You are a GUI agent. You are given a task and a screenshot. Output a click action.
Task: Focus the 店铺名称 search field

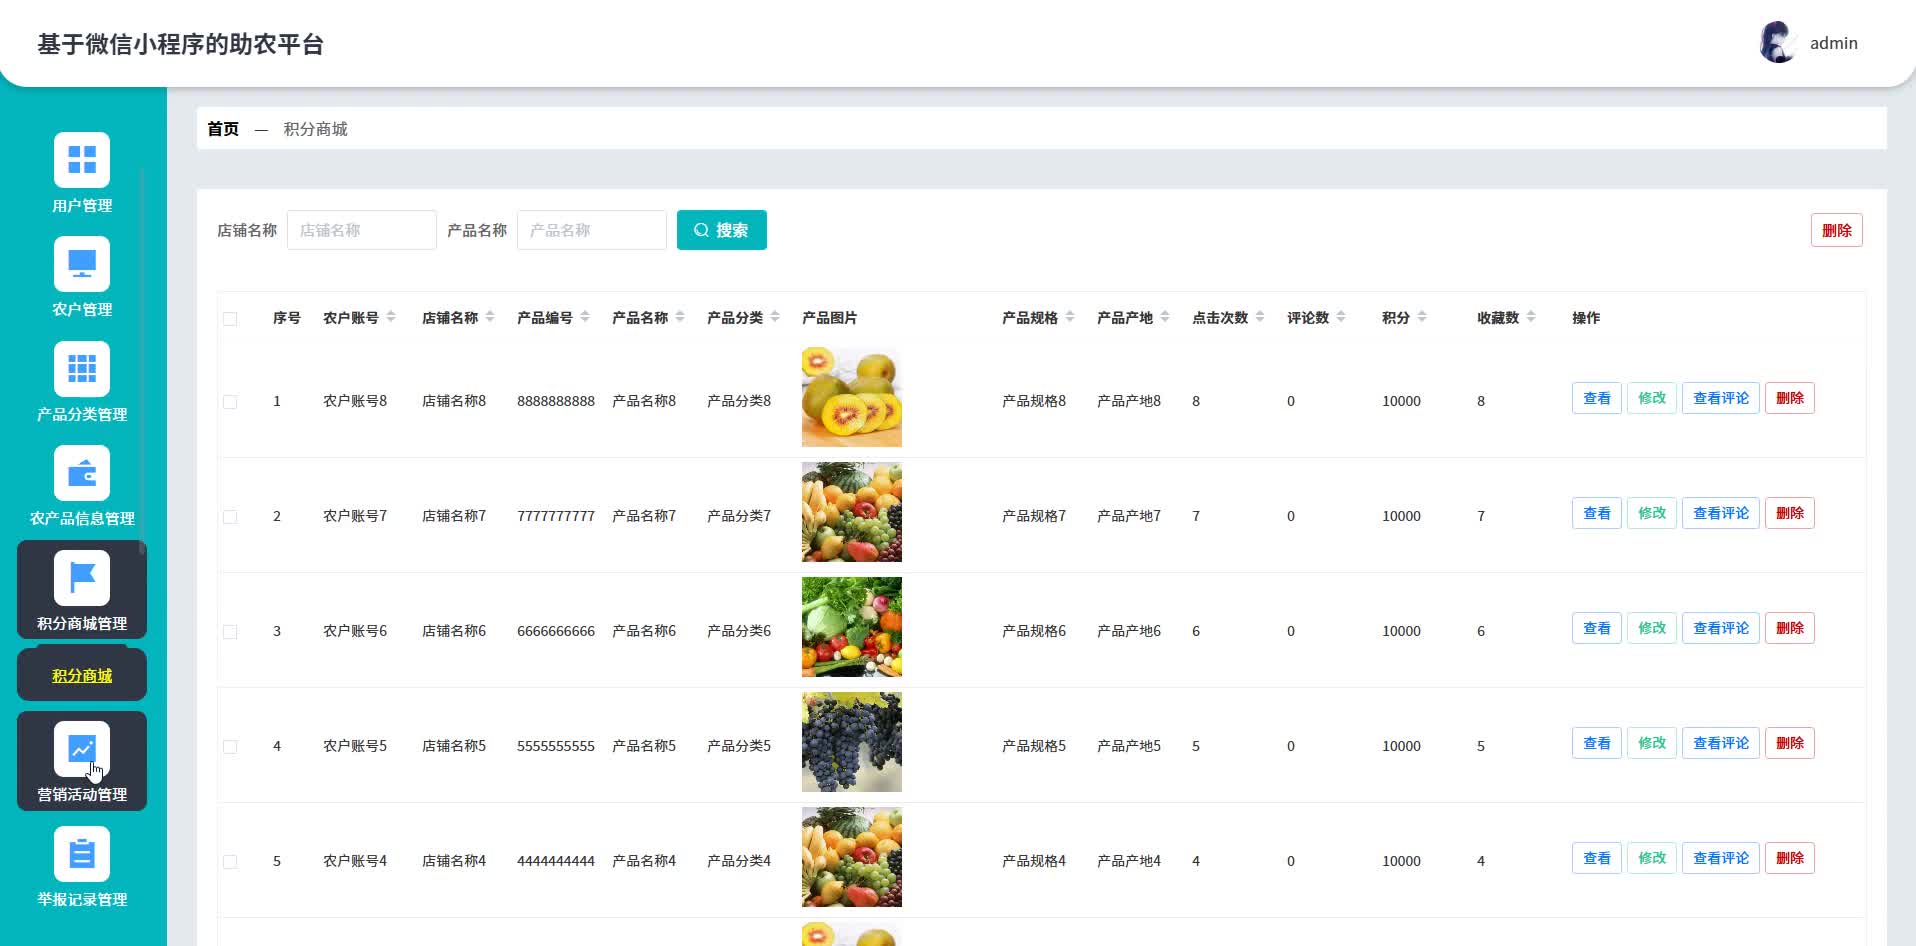click(361, 230)
